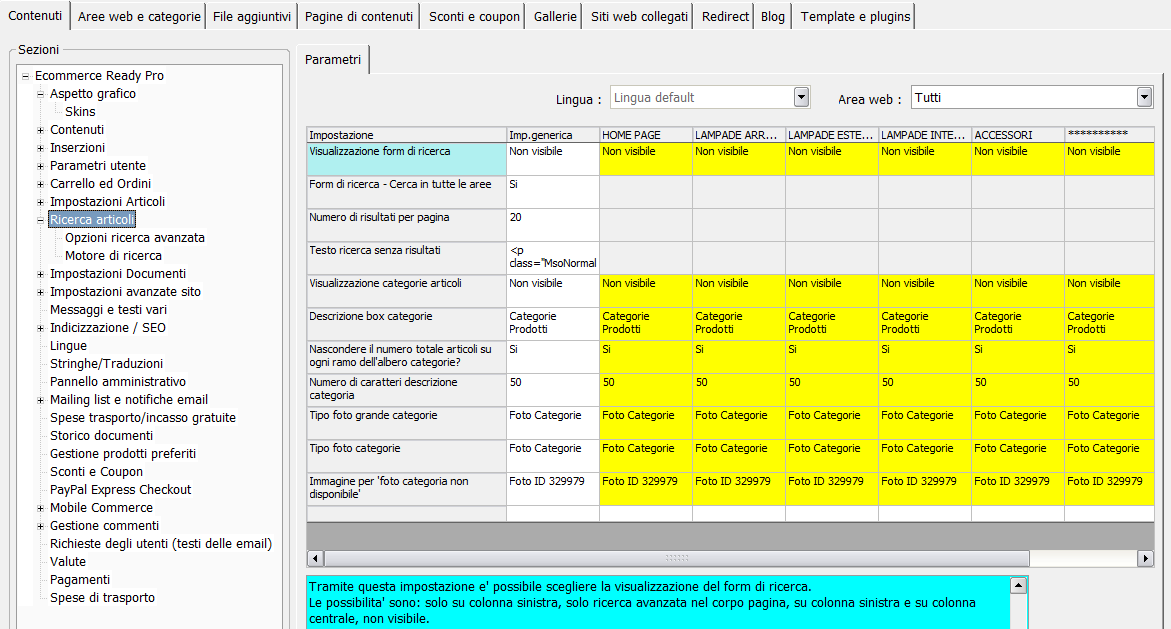This screenshot has width=1171, height=629.
Task: Click the horizontal scrollbar left arrow
Action: 315,558
